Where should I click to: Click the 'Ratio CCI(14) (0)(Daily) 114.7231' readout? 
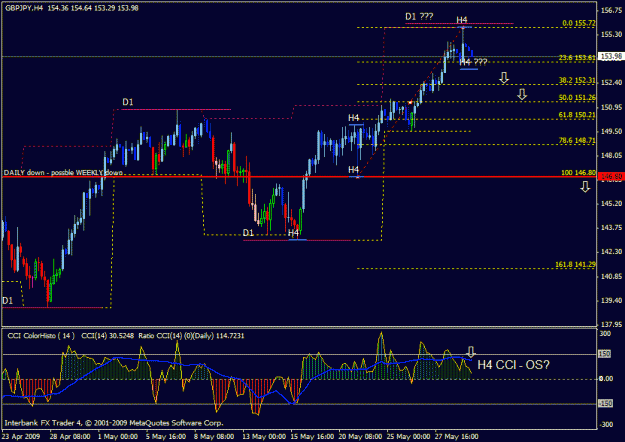[x=191, y=336]
